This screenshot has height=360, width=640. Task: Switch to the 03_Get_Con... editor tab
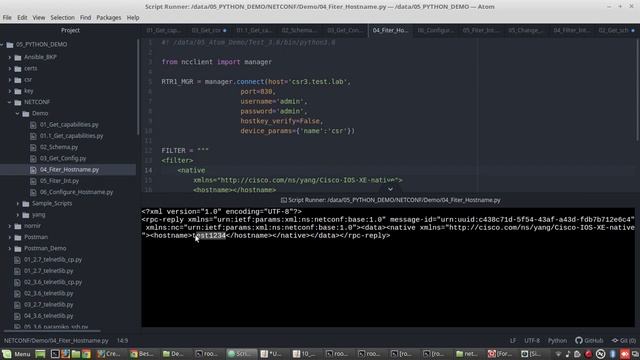pyautogui.click(x=345, y=30)
